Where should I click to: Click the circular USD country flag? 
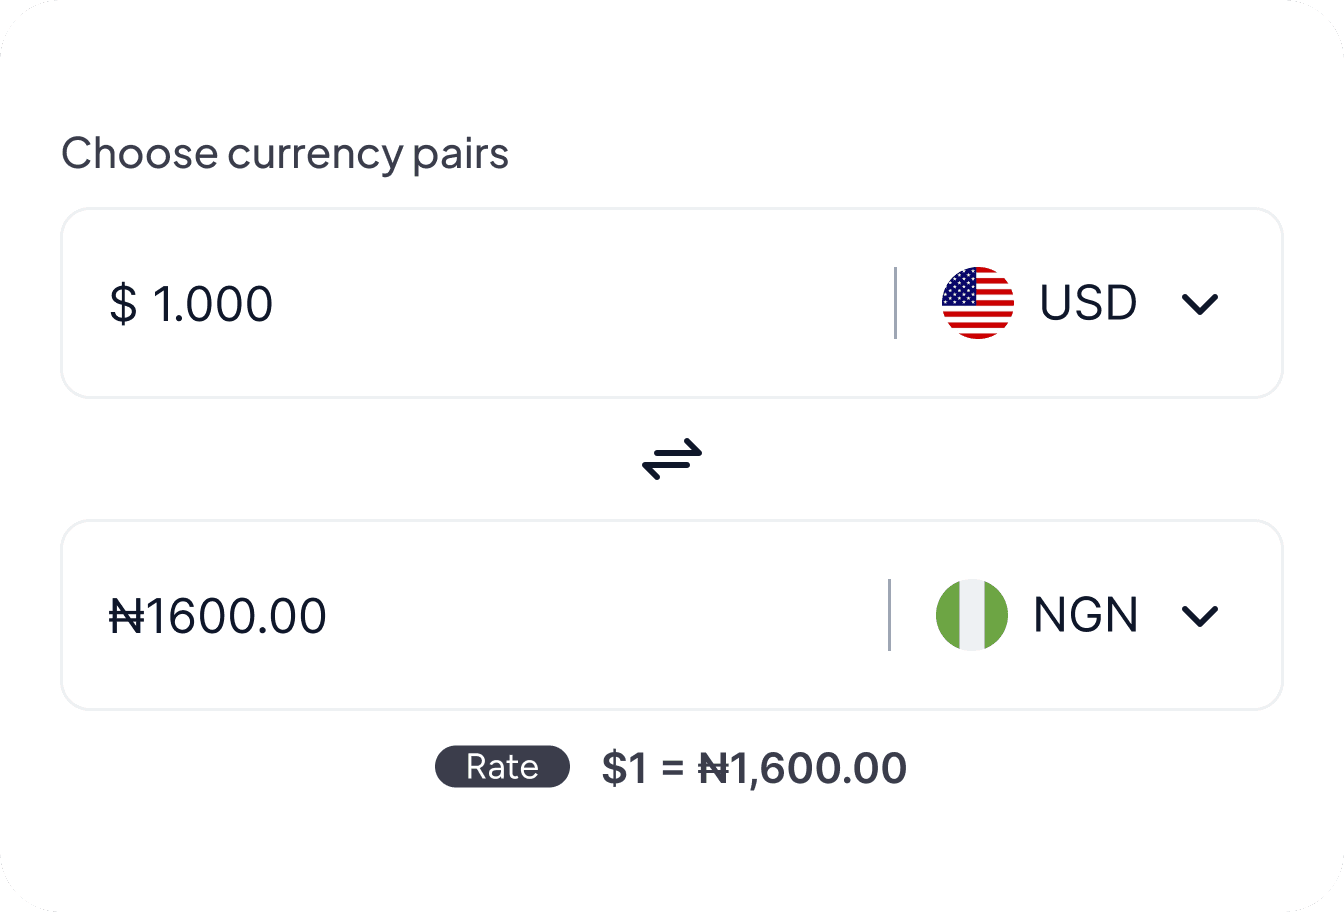coord(978,303)
